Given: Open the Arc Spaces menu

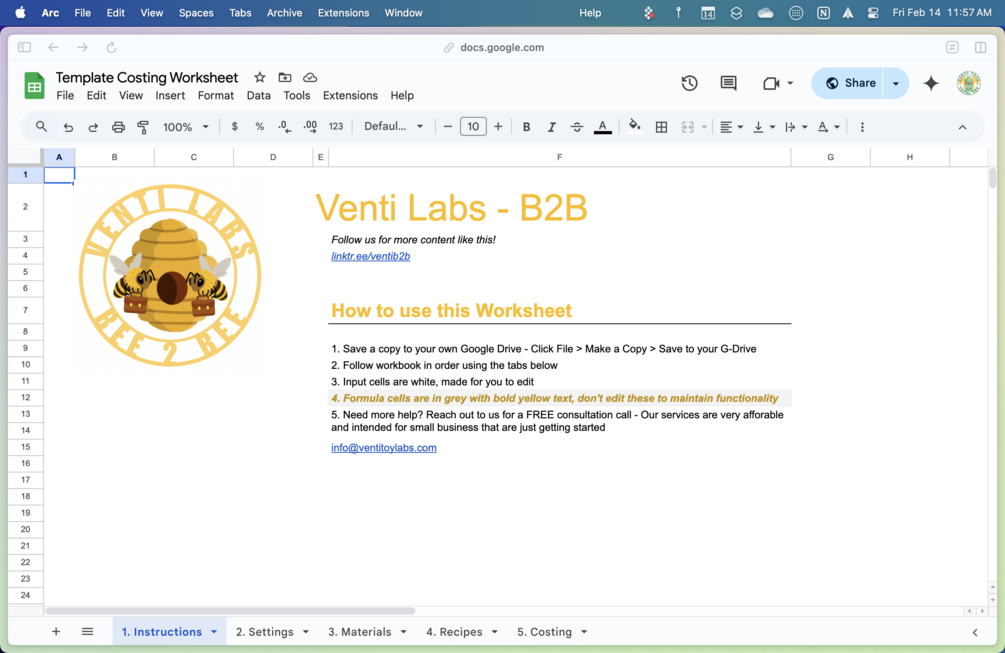Looking at the screenshot, I should (x=196, y=13).
